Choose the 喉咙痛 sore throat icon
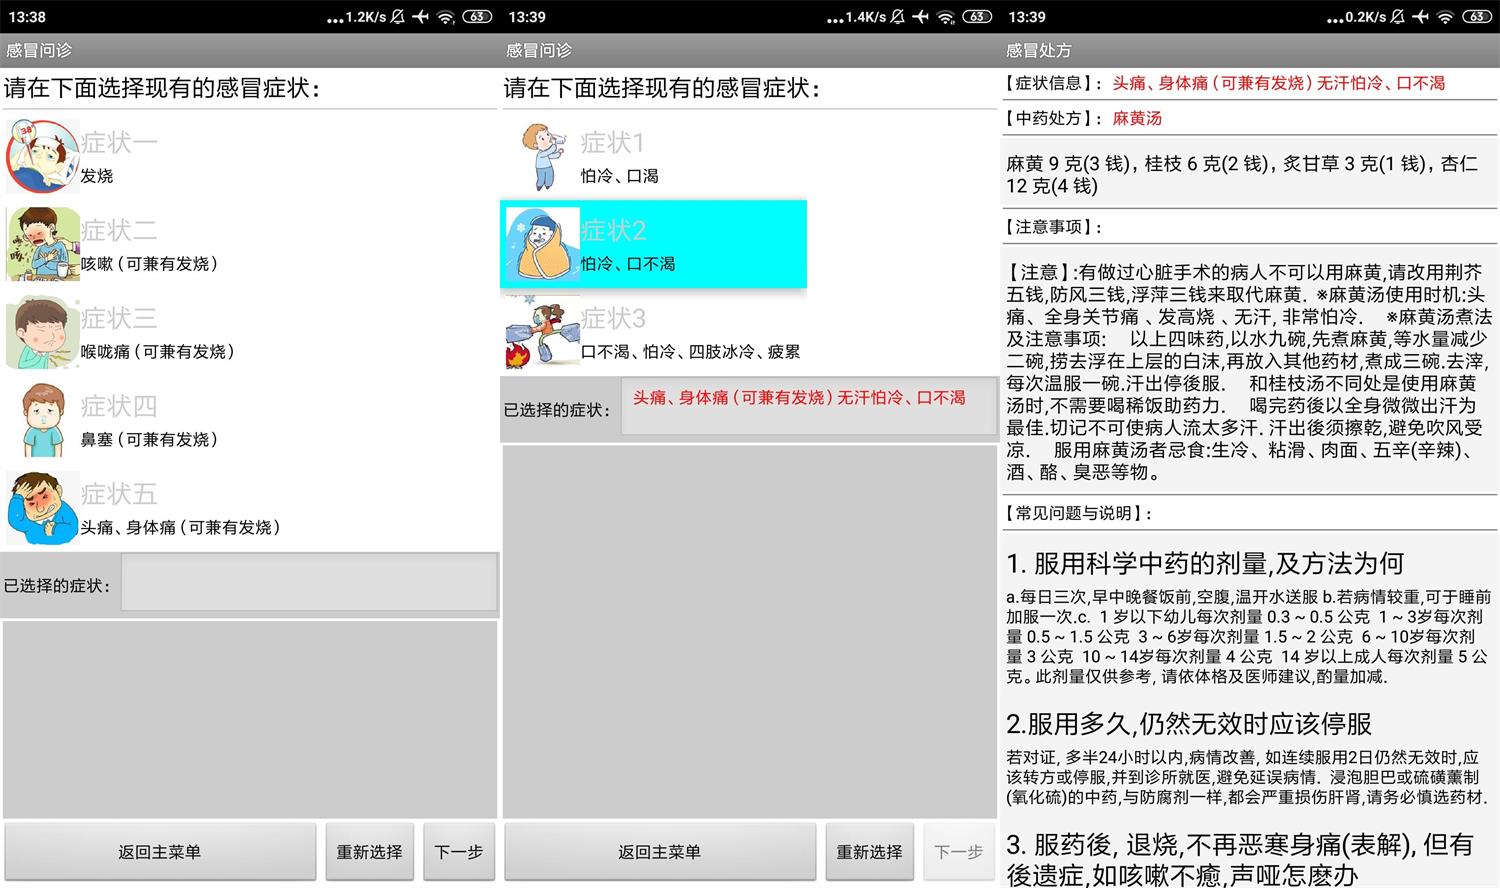The height and width of the screenshot is (888, 1500). coord(42,333)
